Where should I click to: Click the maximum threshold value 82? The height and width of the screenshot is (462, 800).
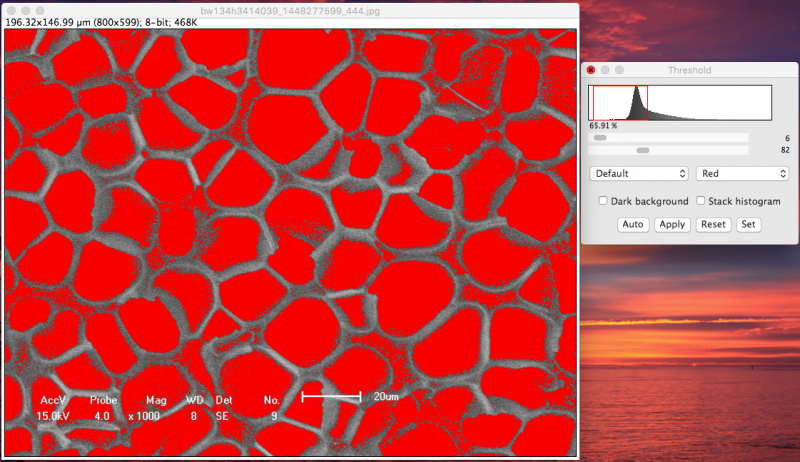(785, 150)
